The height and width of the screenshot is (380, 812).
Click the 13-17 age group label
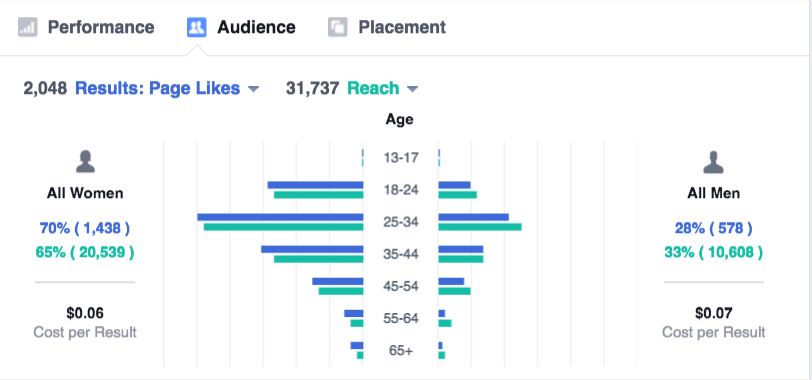401,157
